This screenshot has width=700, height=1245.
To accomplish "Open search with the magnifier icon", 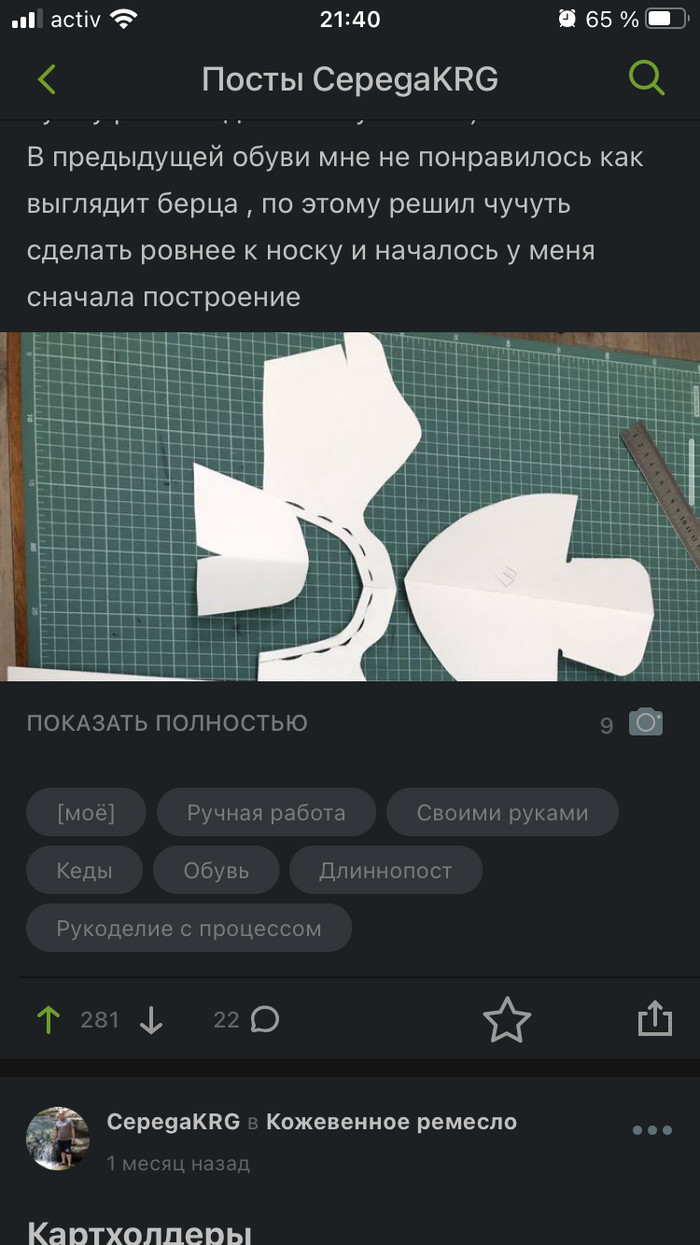I will pyautogui.click(x=646, y=78).
